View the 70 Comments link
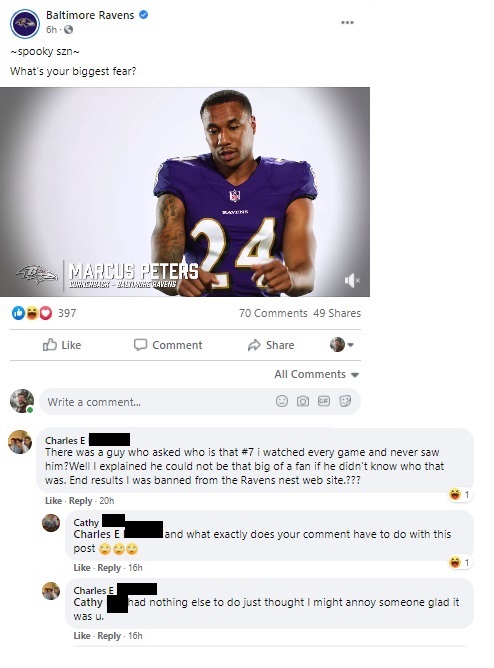The image size is (494, 668). (273, 313)
